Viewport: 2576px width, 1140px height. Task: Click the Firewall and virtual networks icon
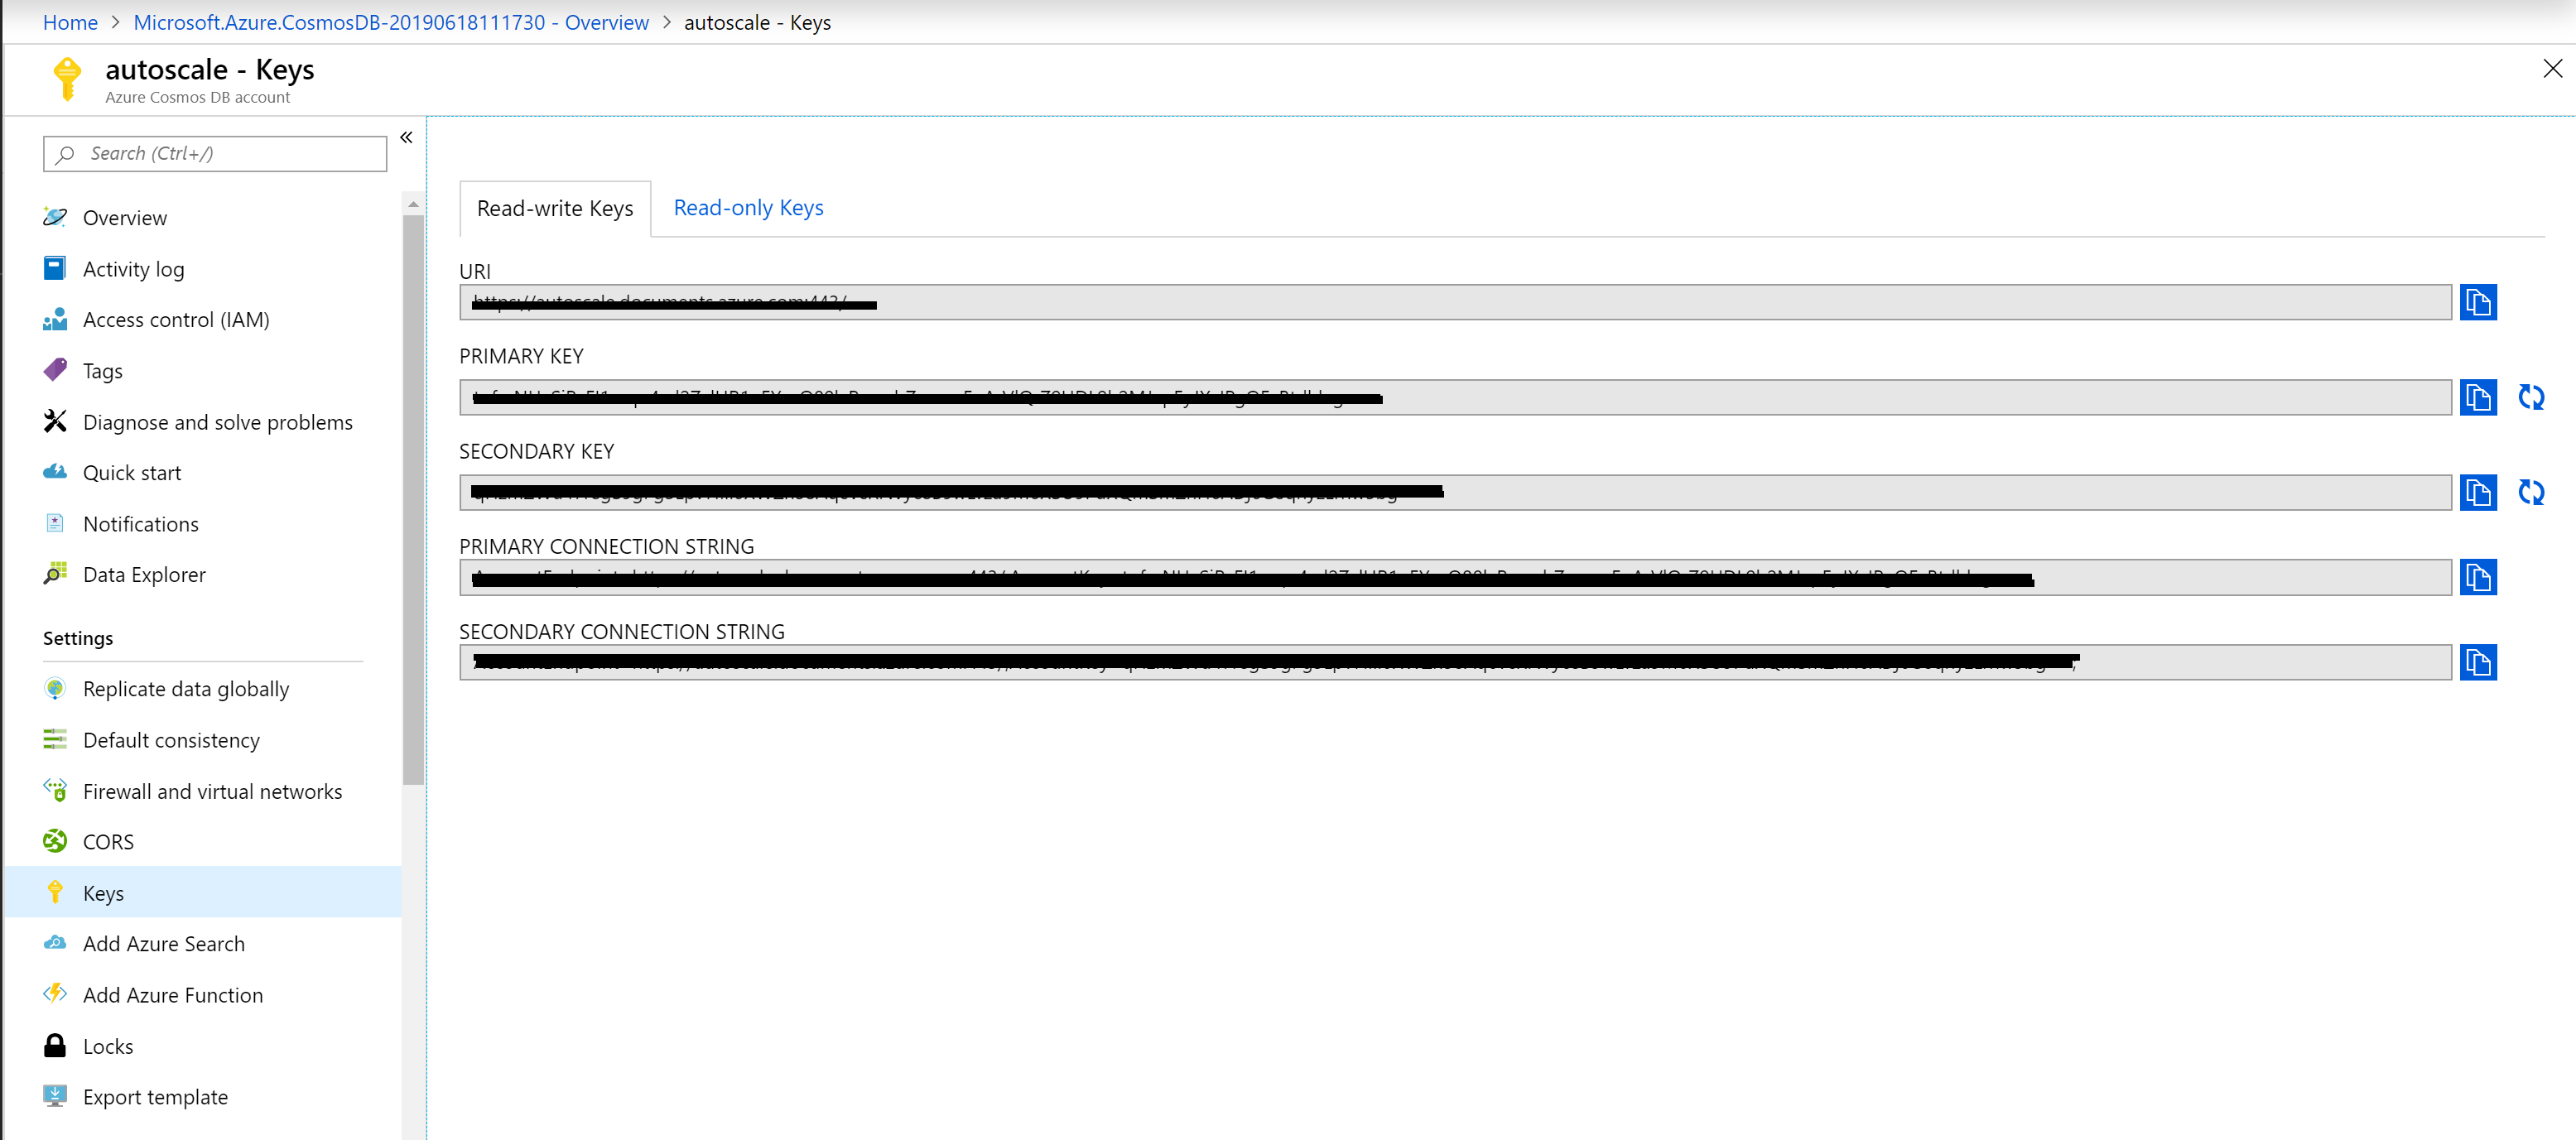pyautogui.click(x=55, y=790)
